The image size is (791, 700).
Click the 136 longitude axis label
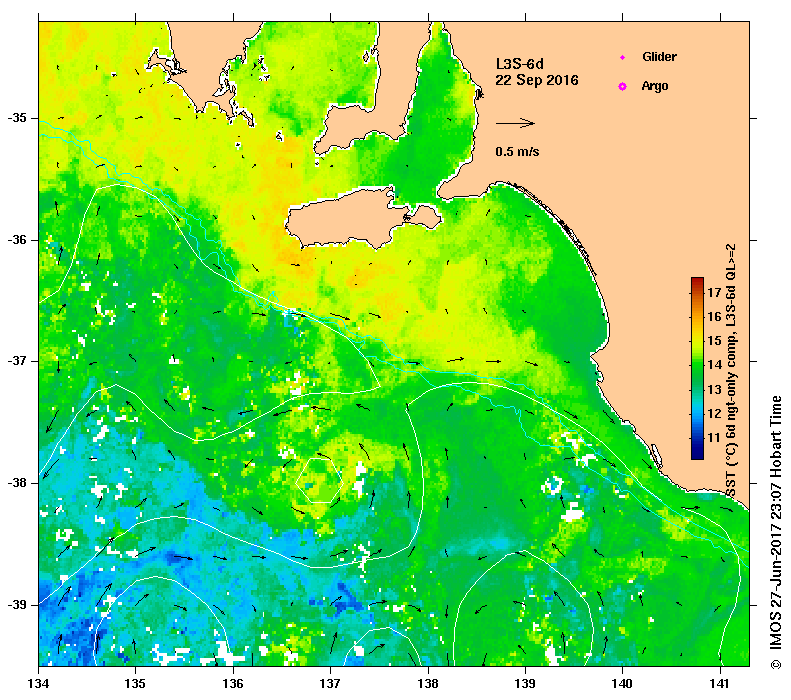[233, 684]
